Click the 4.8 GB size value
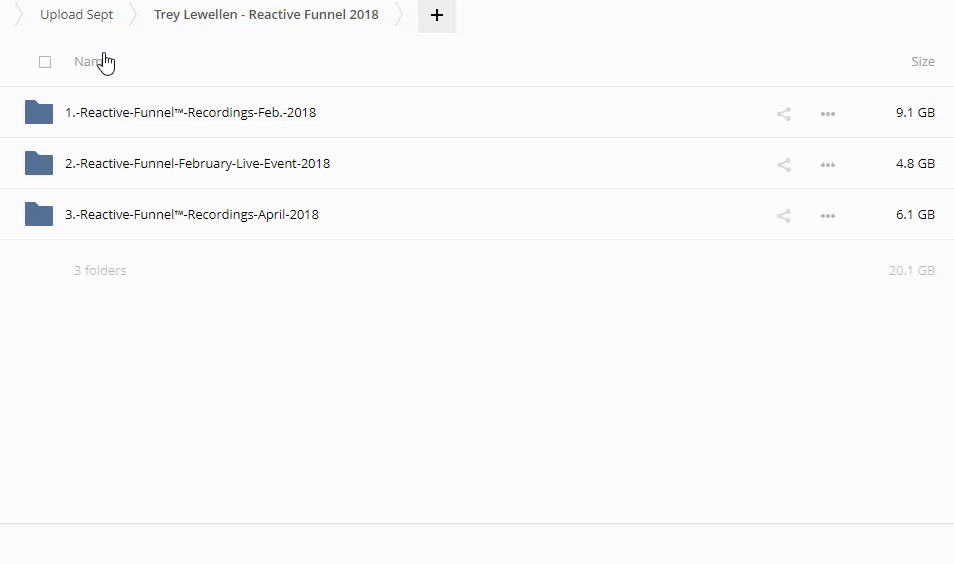Image resolution: width=954 pixels, height=564 pixels. pyautogui.click(x=915, y=164)
